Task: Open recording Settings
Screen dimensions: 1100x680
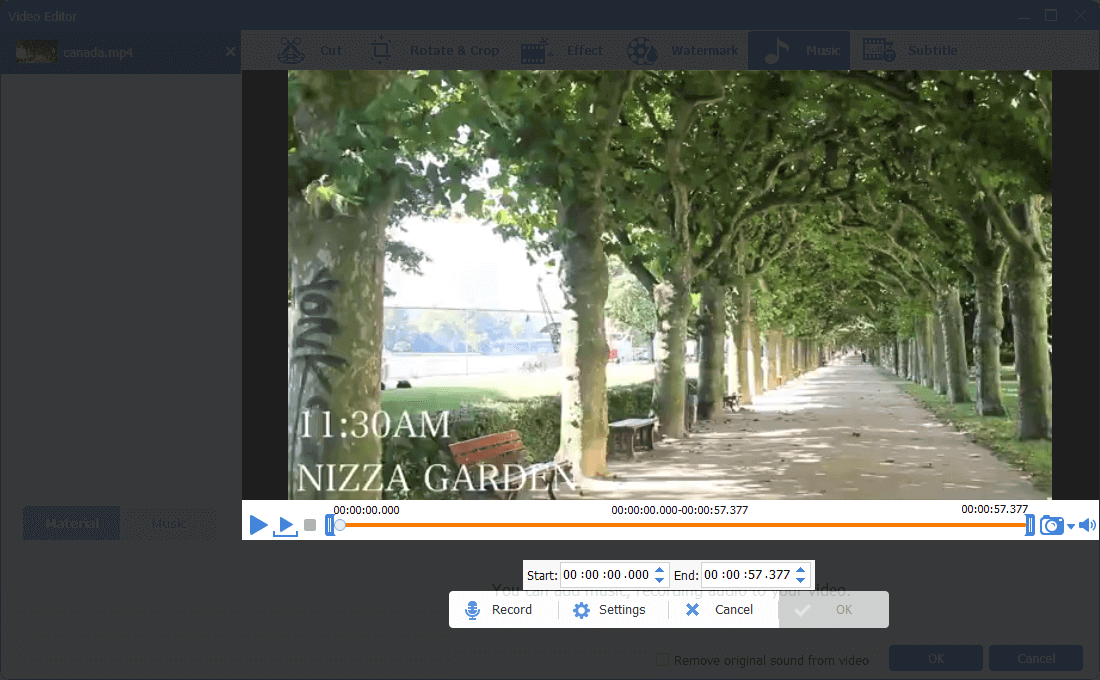Action: [x=610, y=610]
